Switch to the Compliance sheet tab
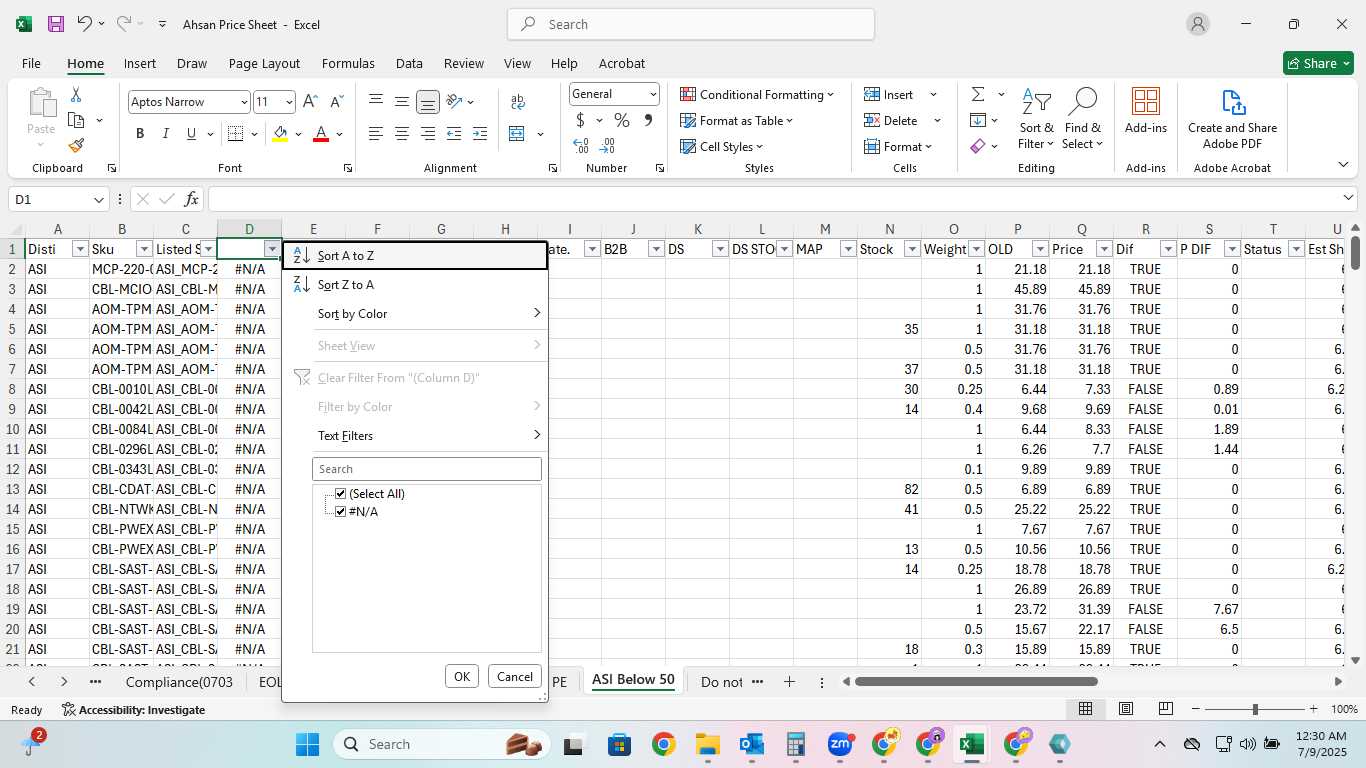This screenshot has height=768, width=1366. (179, 682)
